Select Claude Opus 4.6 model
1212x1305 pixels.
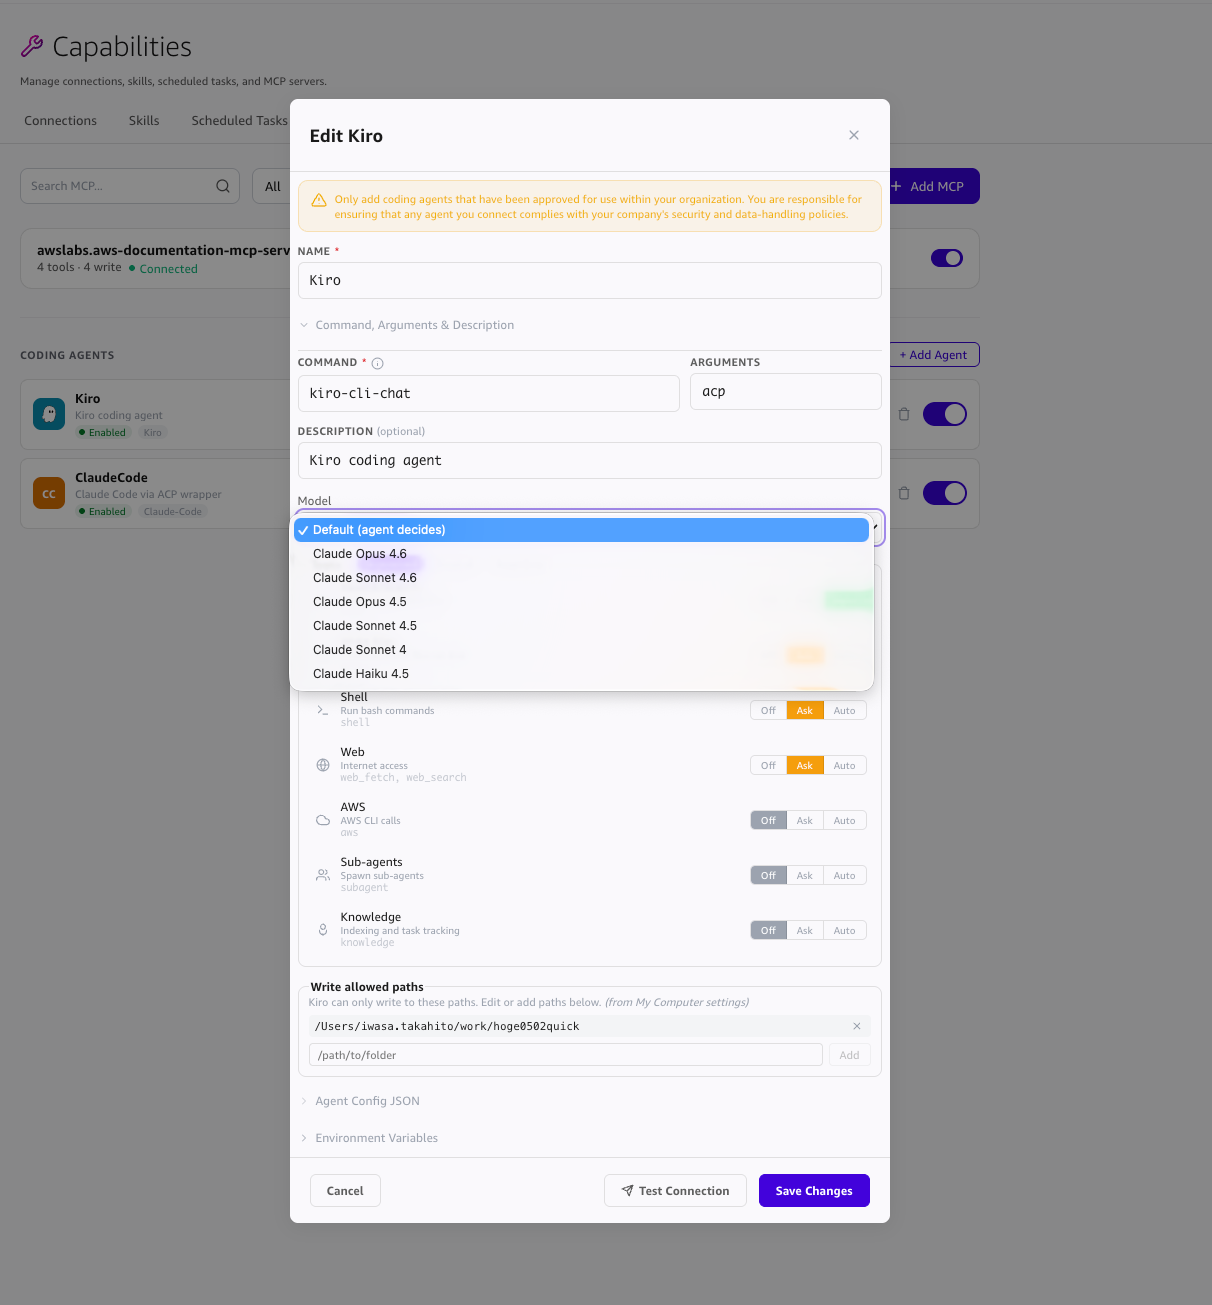[581, 554]
